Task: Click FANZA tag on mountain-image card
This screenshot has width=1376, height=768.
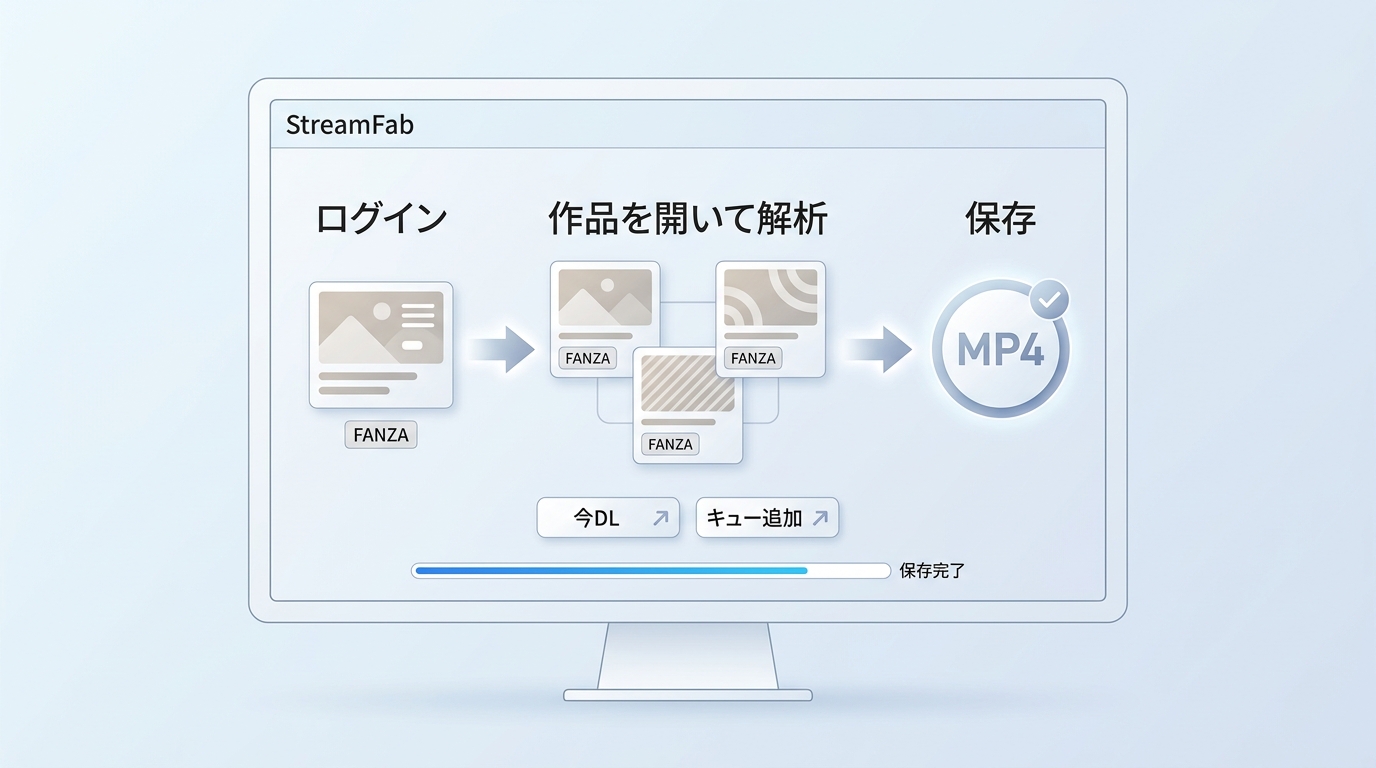Action: tap(587, 358)
